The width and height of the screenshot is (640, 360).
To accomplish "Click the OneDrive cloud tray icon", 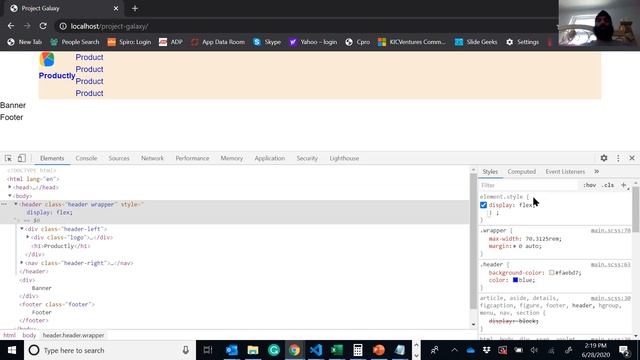I will coord(470,350).
